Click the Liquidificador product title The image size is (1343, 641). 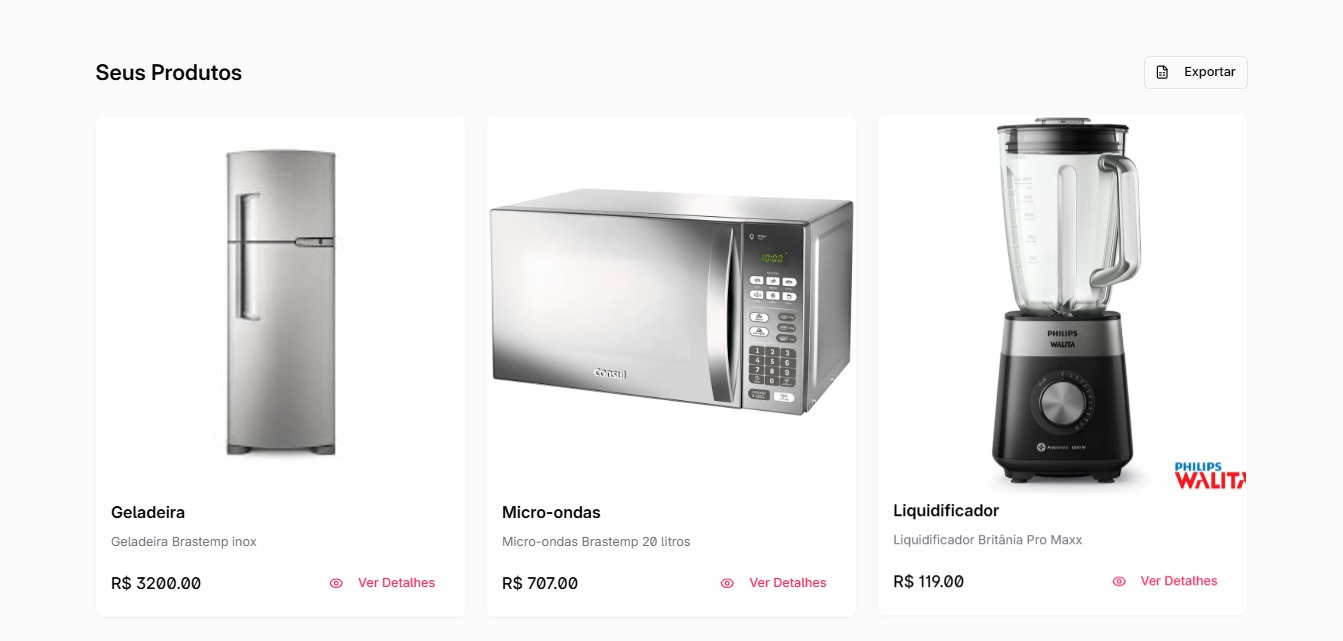pos(945,510)
